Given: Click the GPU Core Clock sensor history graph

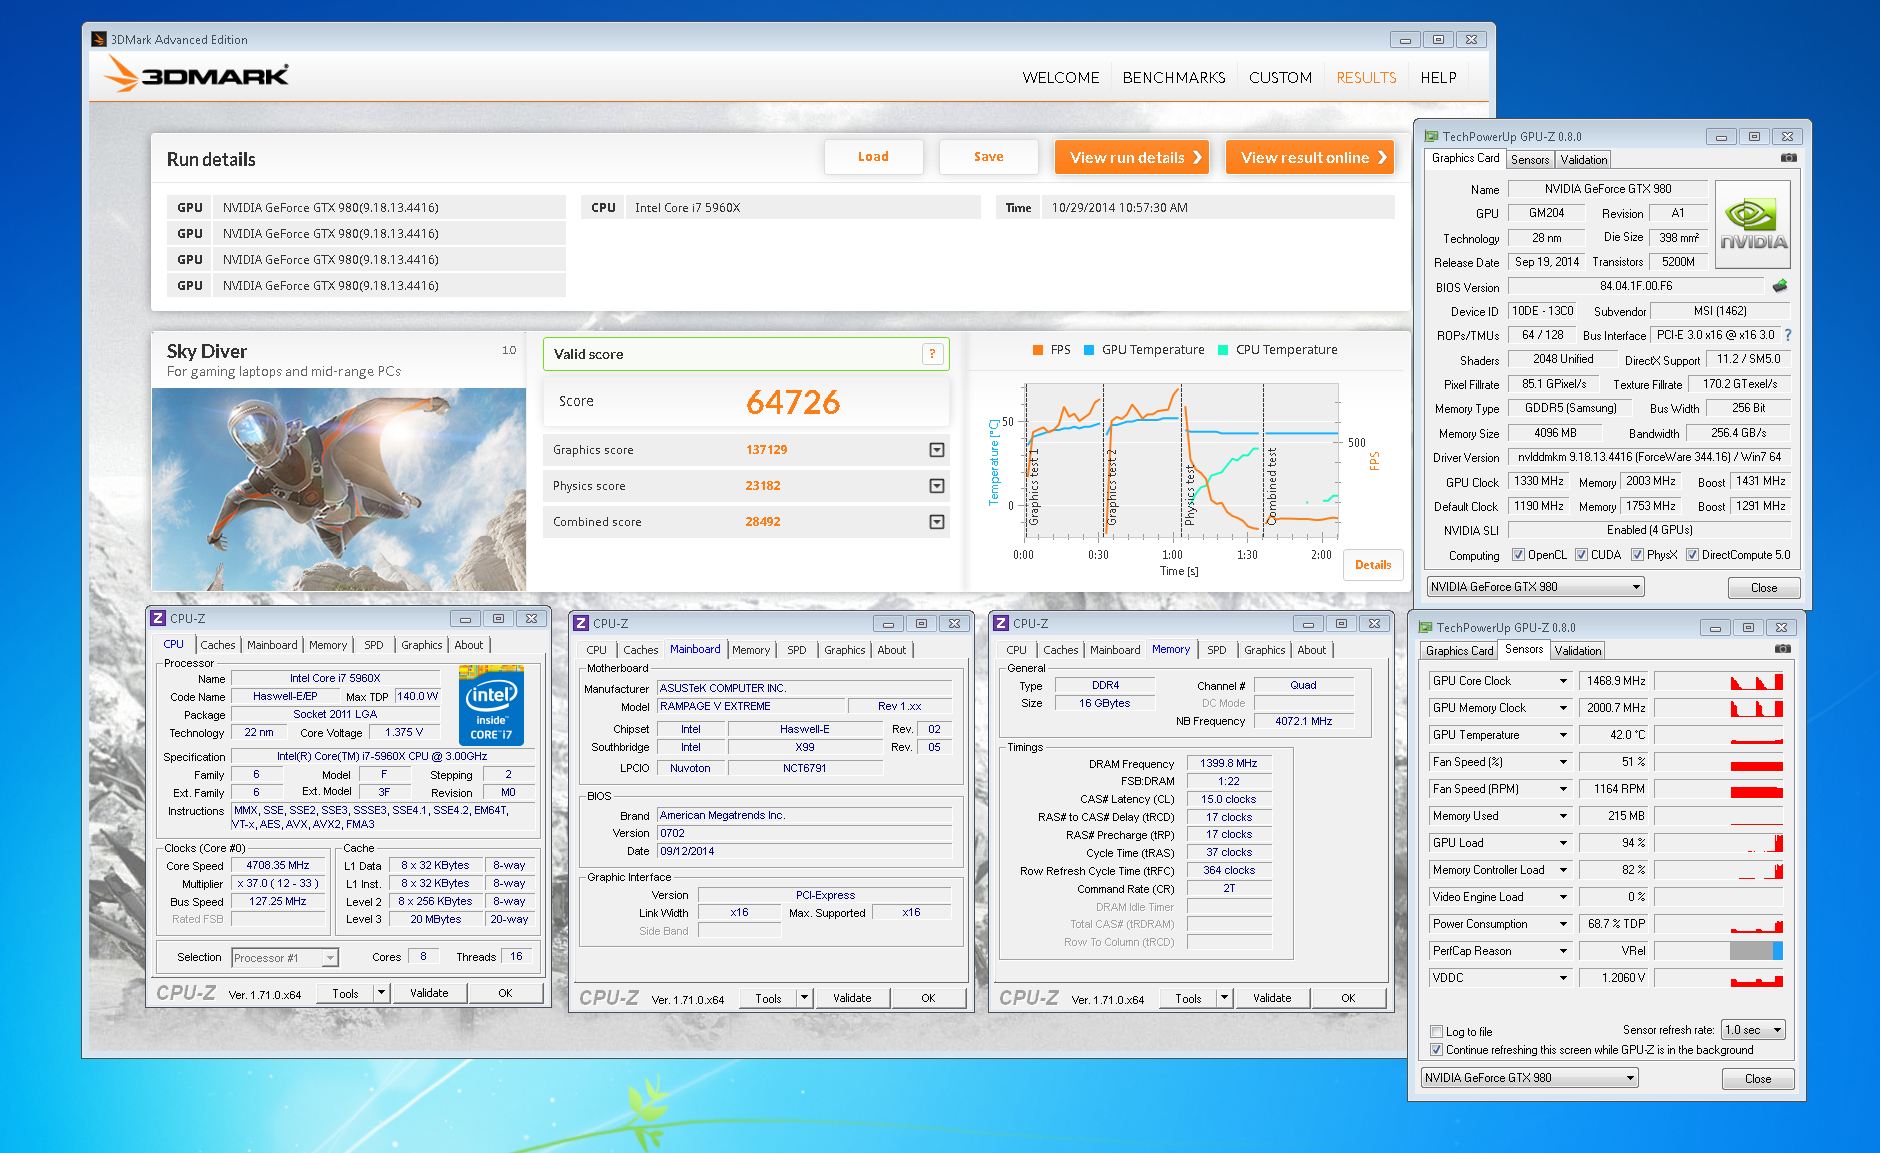Looking at the screenshot, I should 1719,681.
